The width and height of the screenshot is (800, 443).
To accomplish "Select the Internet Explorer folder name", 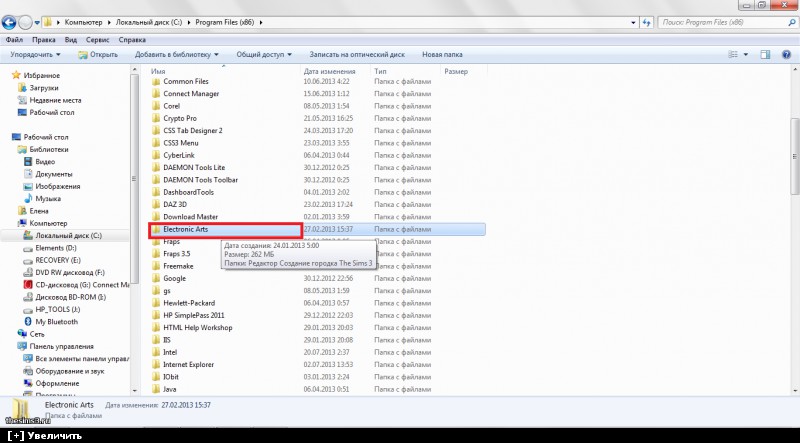I will (x=189, y=364).
